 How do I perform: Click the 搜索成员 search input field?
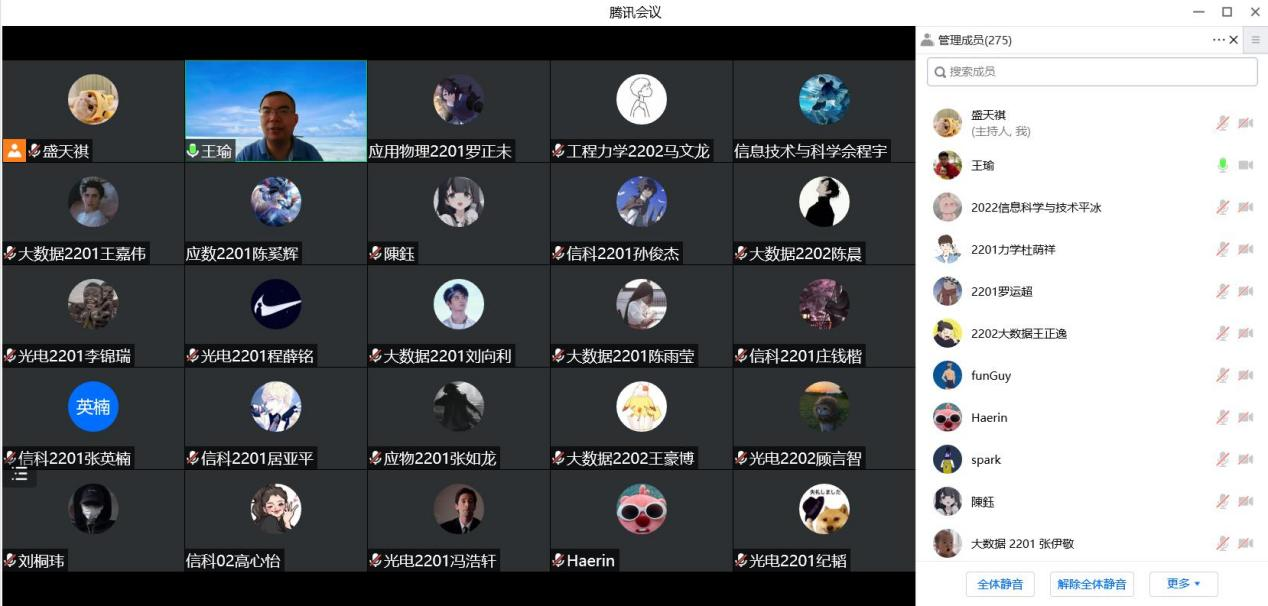tap(1092, 72)
